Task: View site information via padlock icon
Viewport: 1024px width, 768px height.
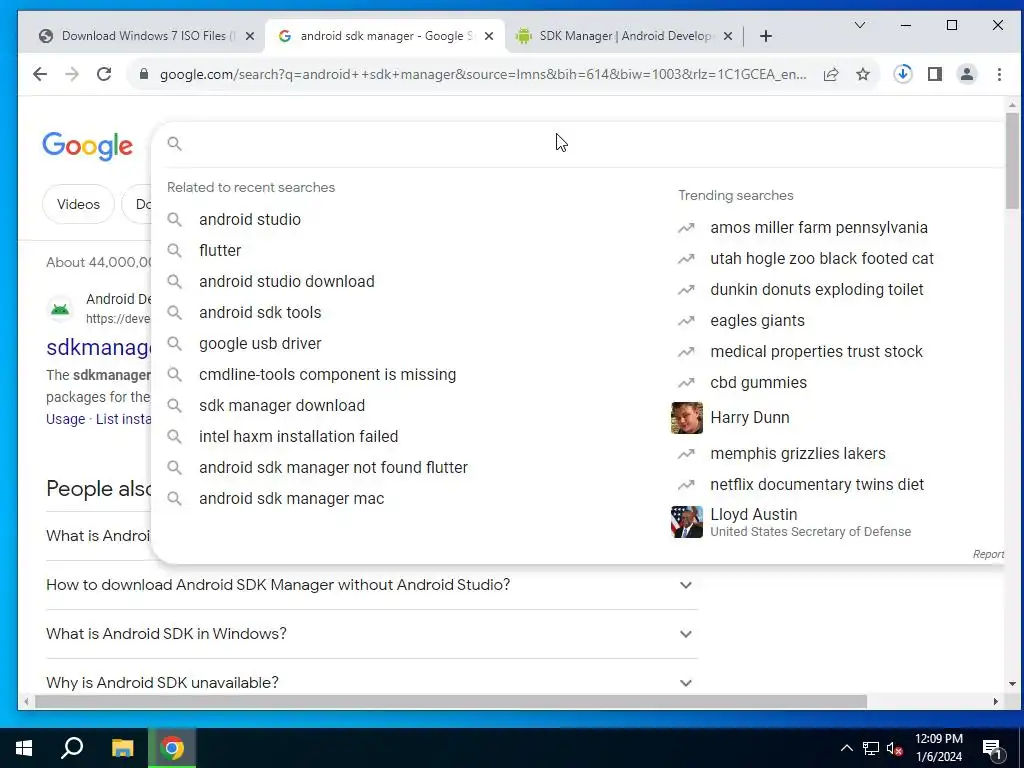Action: (144, 74)
